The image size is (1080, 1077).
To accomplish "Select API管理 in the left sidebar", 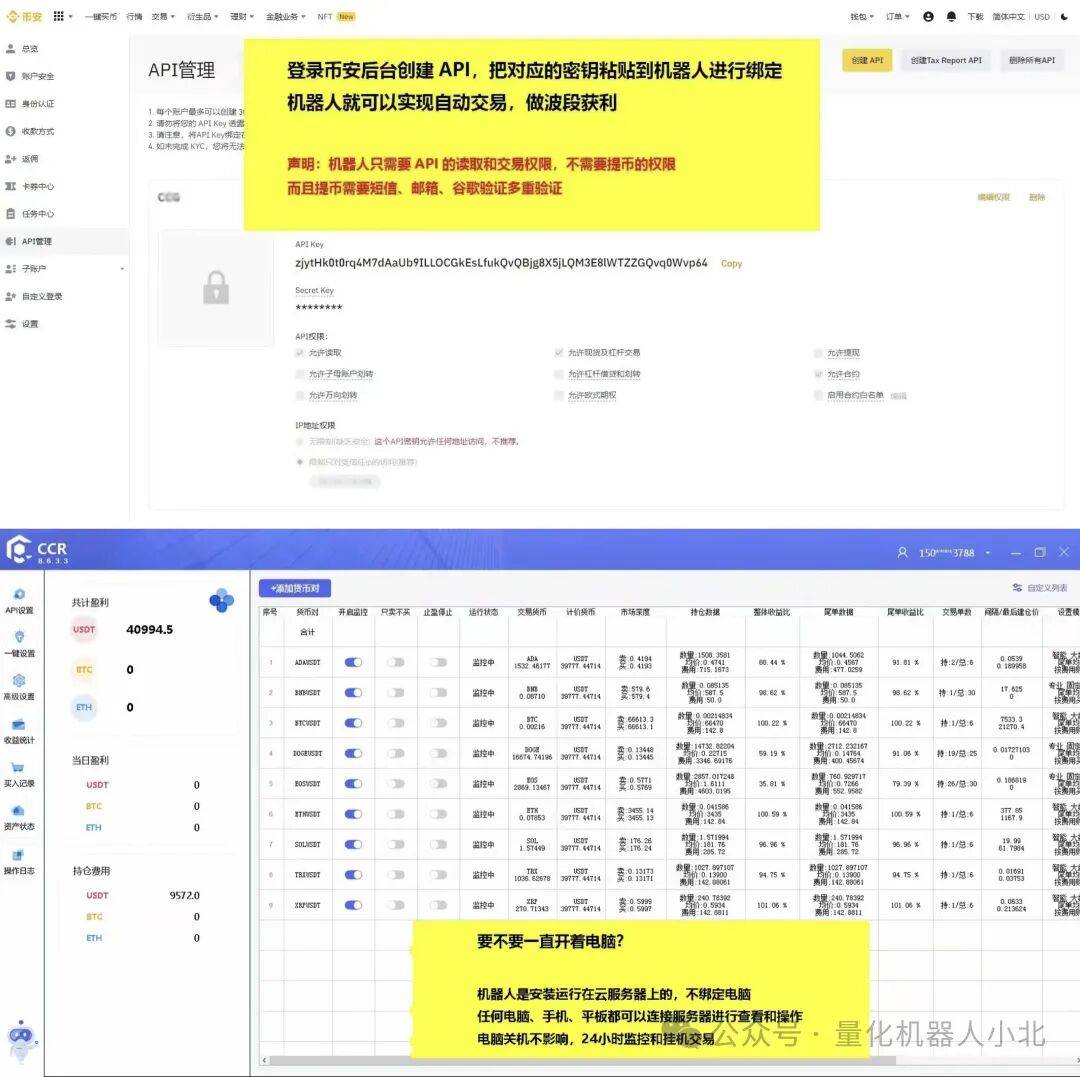I will tap(37, 241).
